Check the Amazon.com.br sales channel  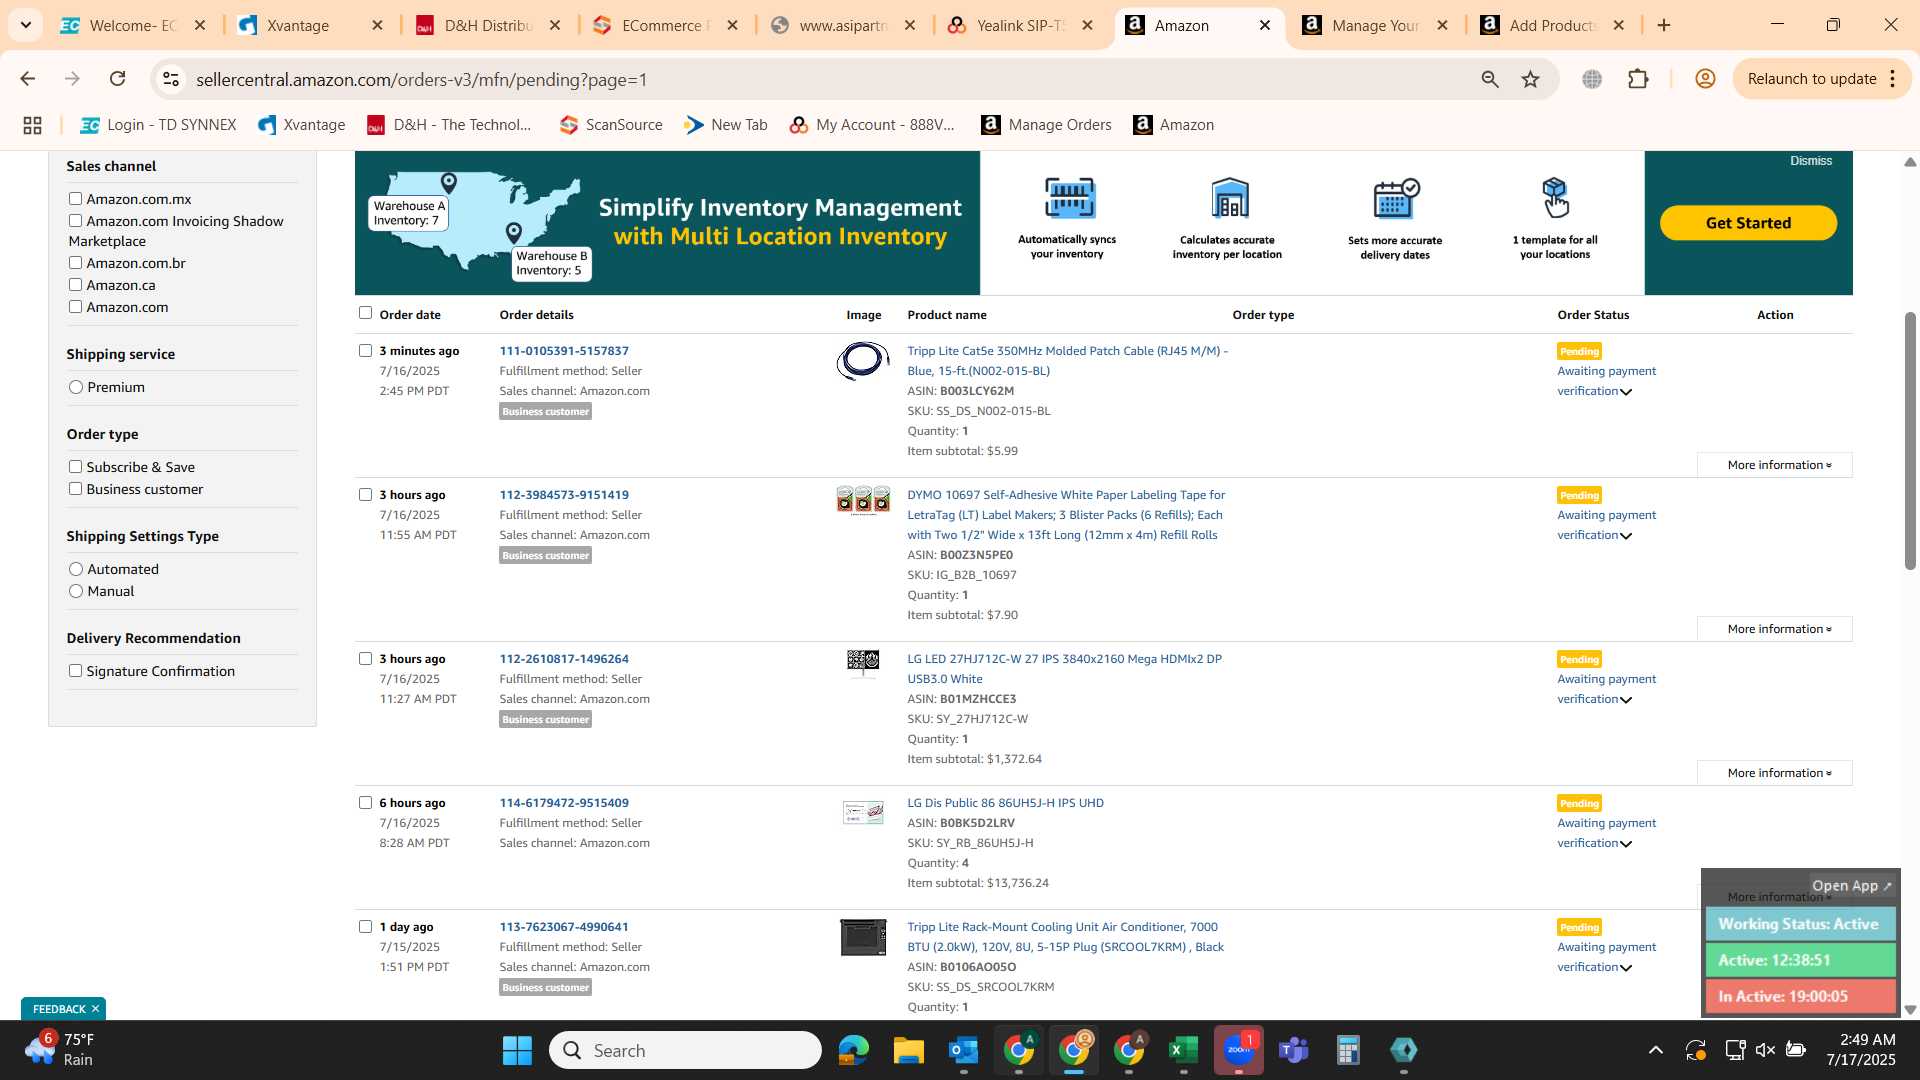point(75,263)
